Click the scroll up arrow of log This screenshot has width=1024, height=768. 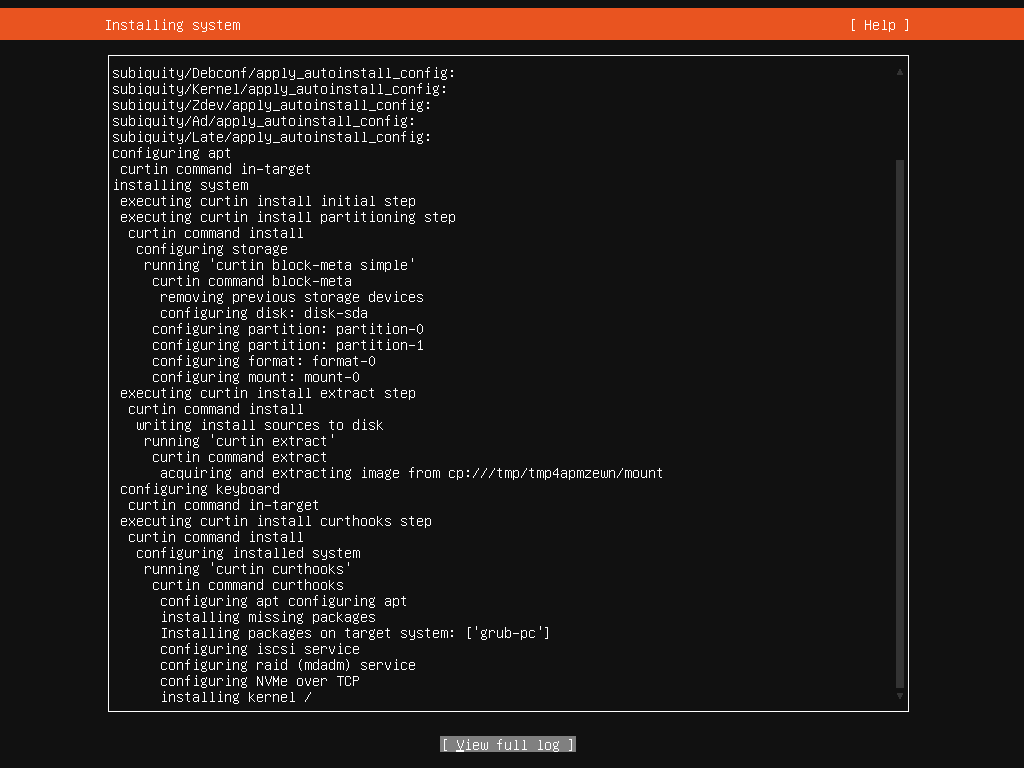pos(900,72)
